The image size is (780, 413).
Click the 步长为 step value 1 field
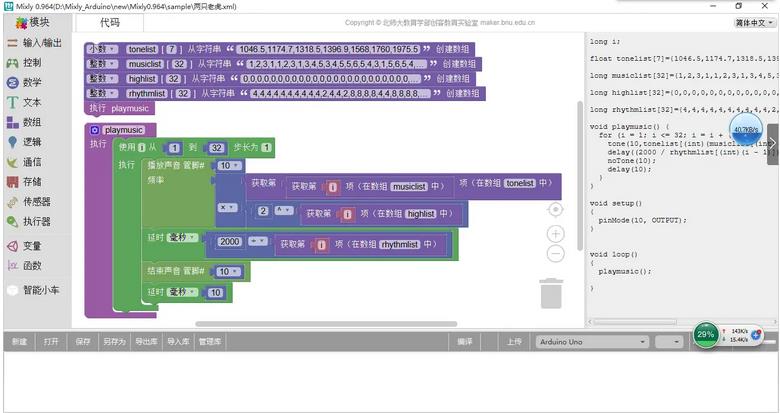(x=267, y=147)
